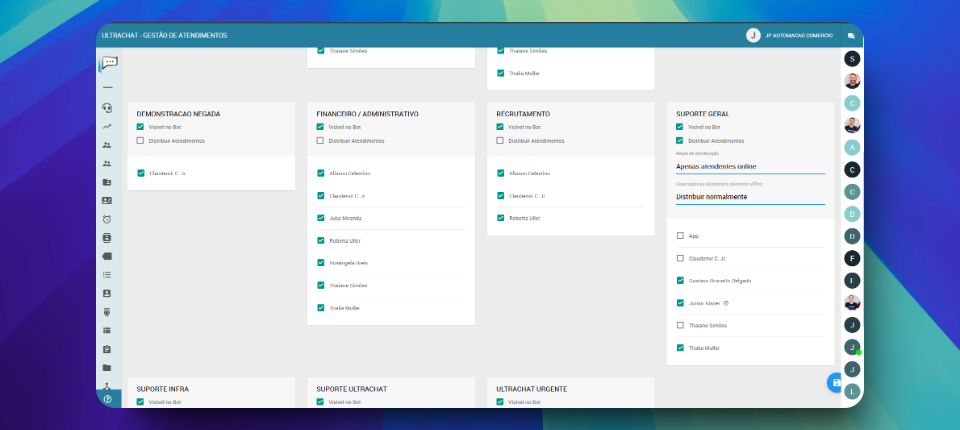The height and width of the screenshot is (430, 960).
Task: Uncheck Julia Miranda in Financeiro / Administrativo
Action: [x=320, y=218]
